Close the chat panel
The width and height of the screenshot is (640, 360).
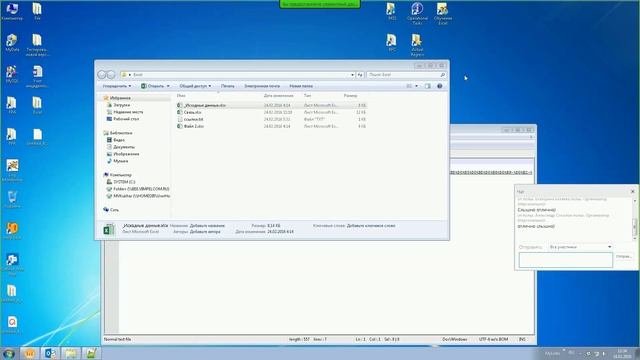tap(633, 191)
